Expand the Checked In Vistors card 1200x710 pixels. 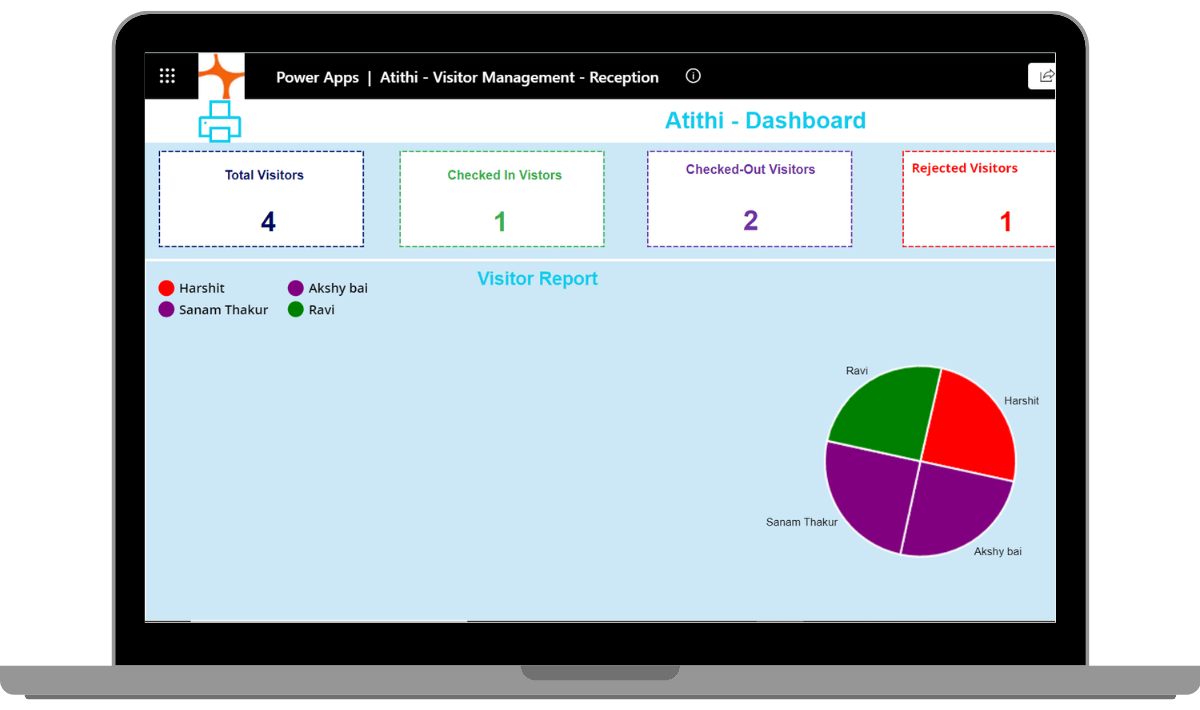(x=502, y=198)
